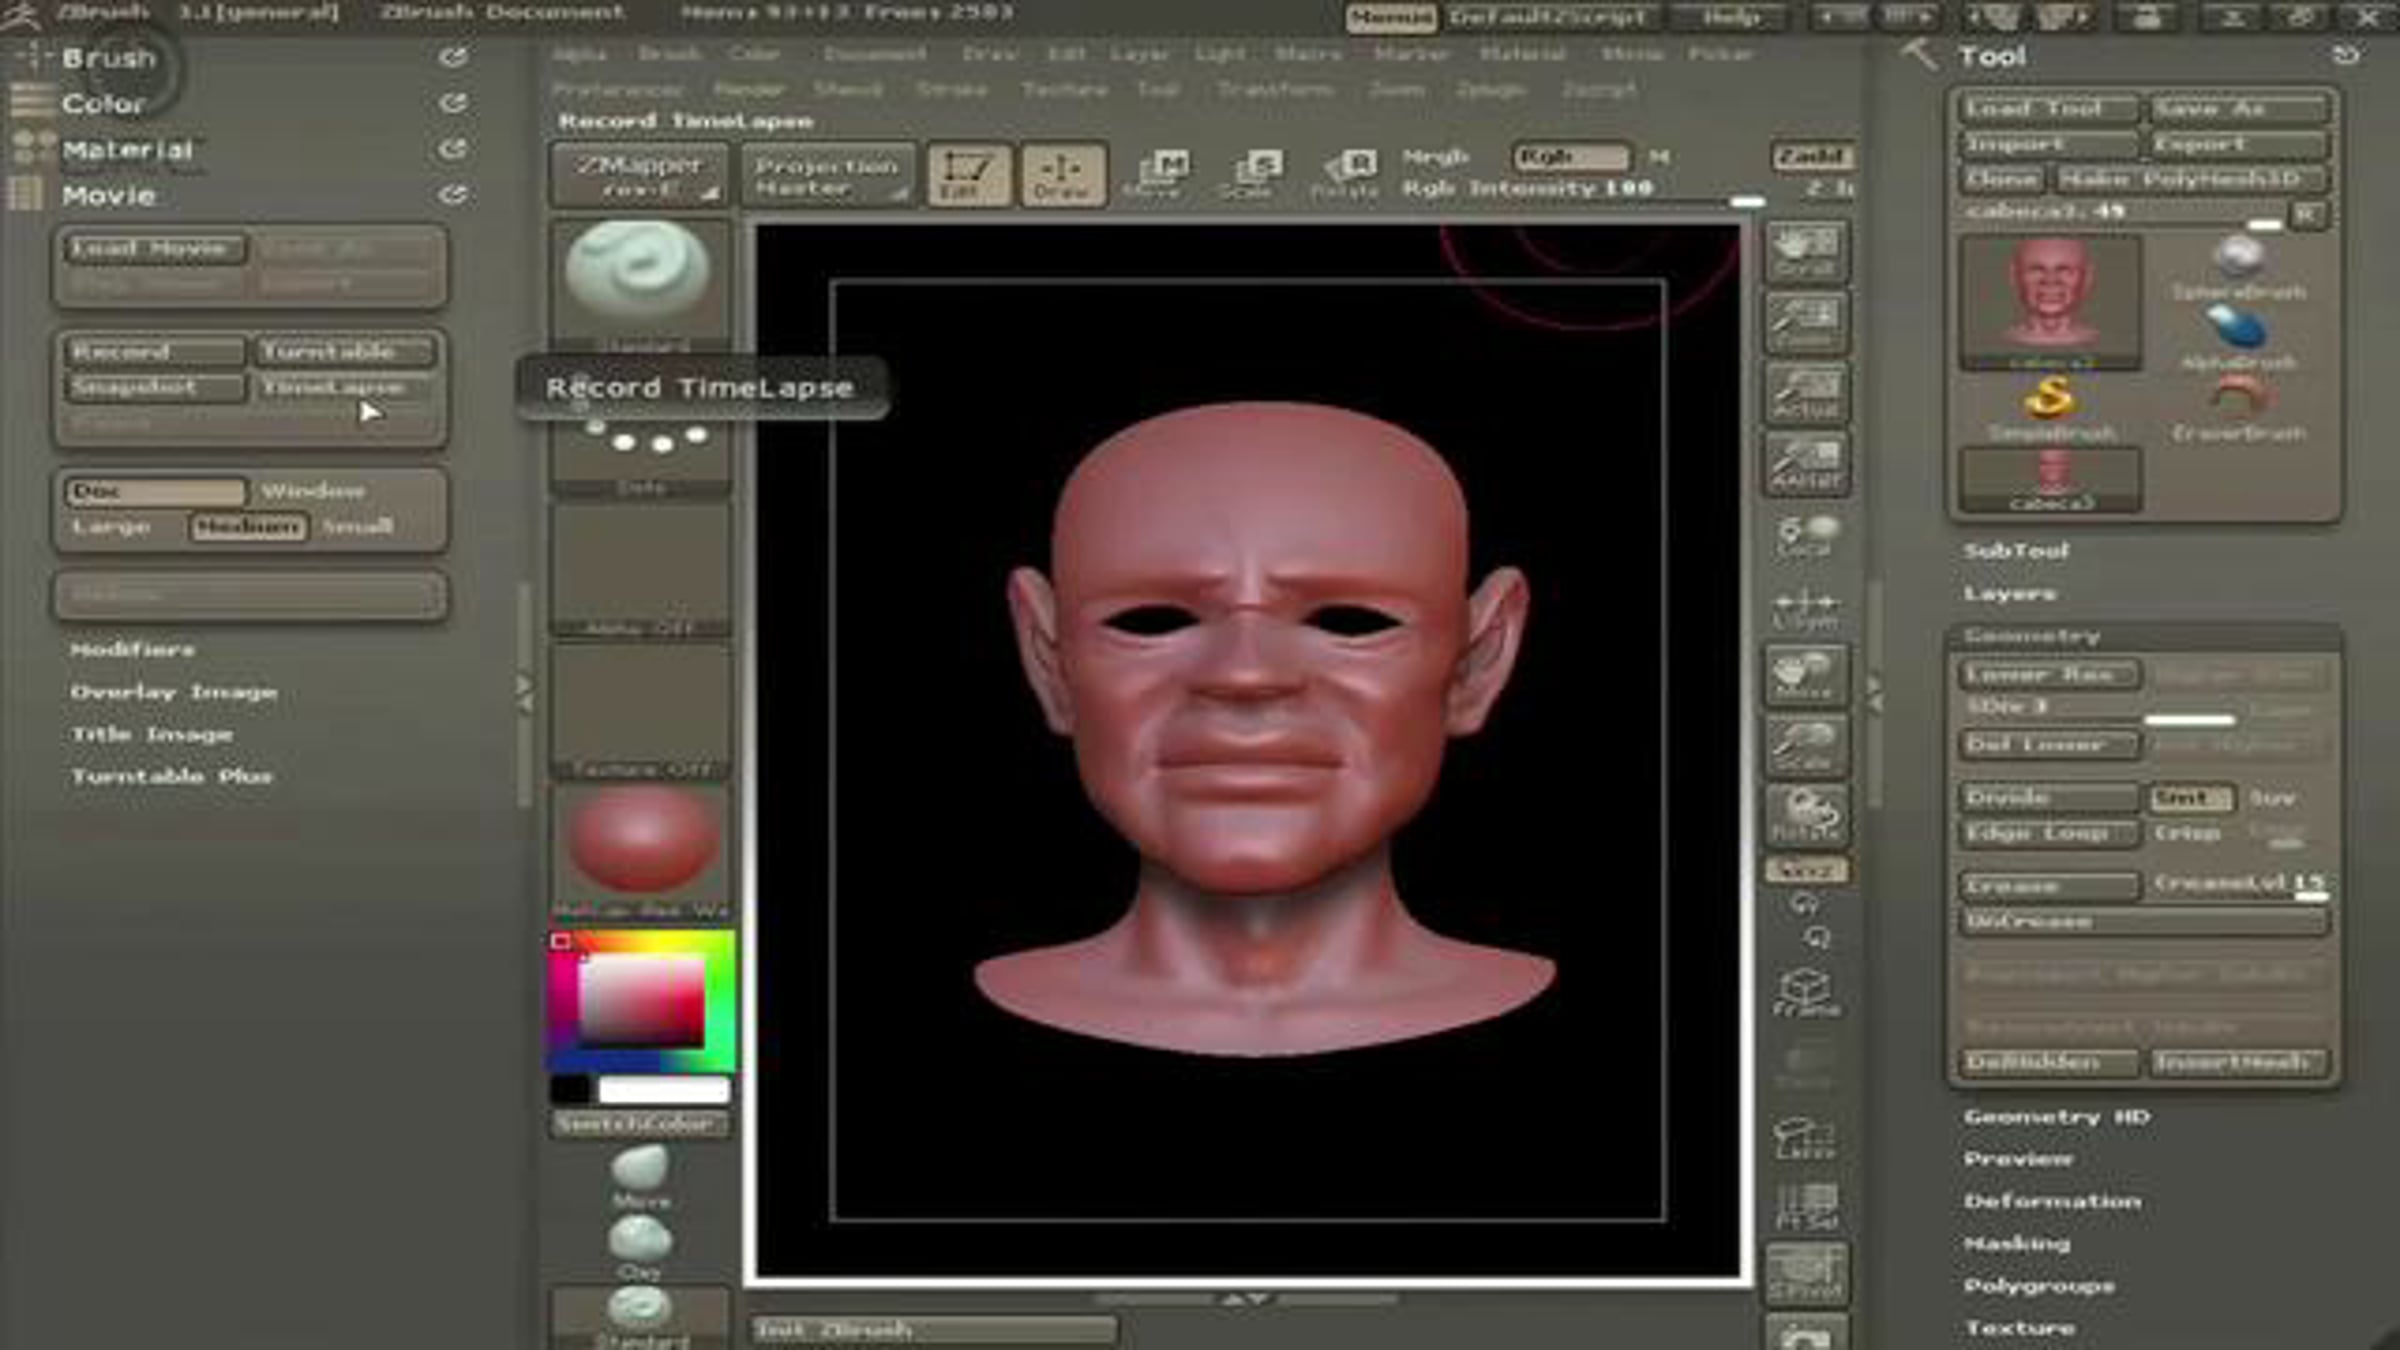
Task: Toggle the Rgb draw mode
Action: tap(1570, 157)
